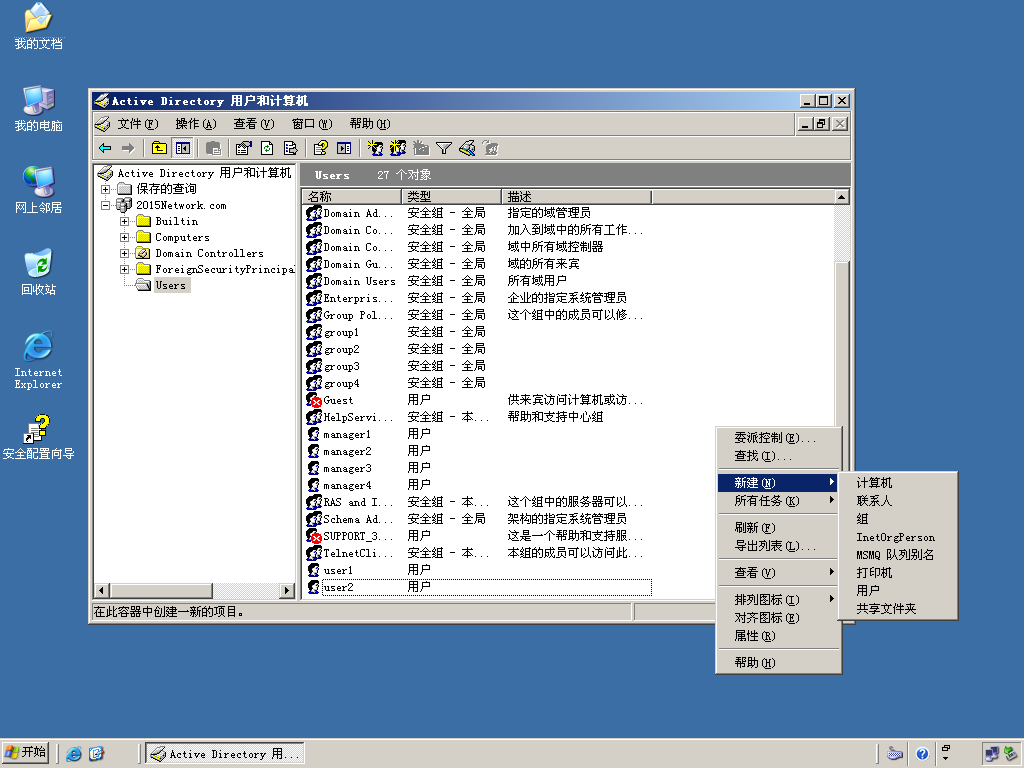Screen dimensions: 1024x768
Task: Select the 我的电脑 desktop icon
Action: [39, 108]
